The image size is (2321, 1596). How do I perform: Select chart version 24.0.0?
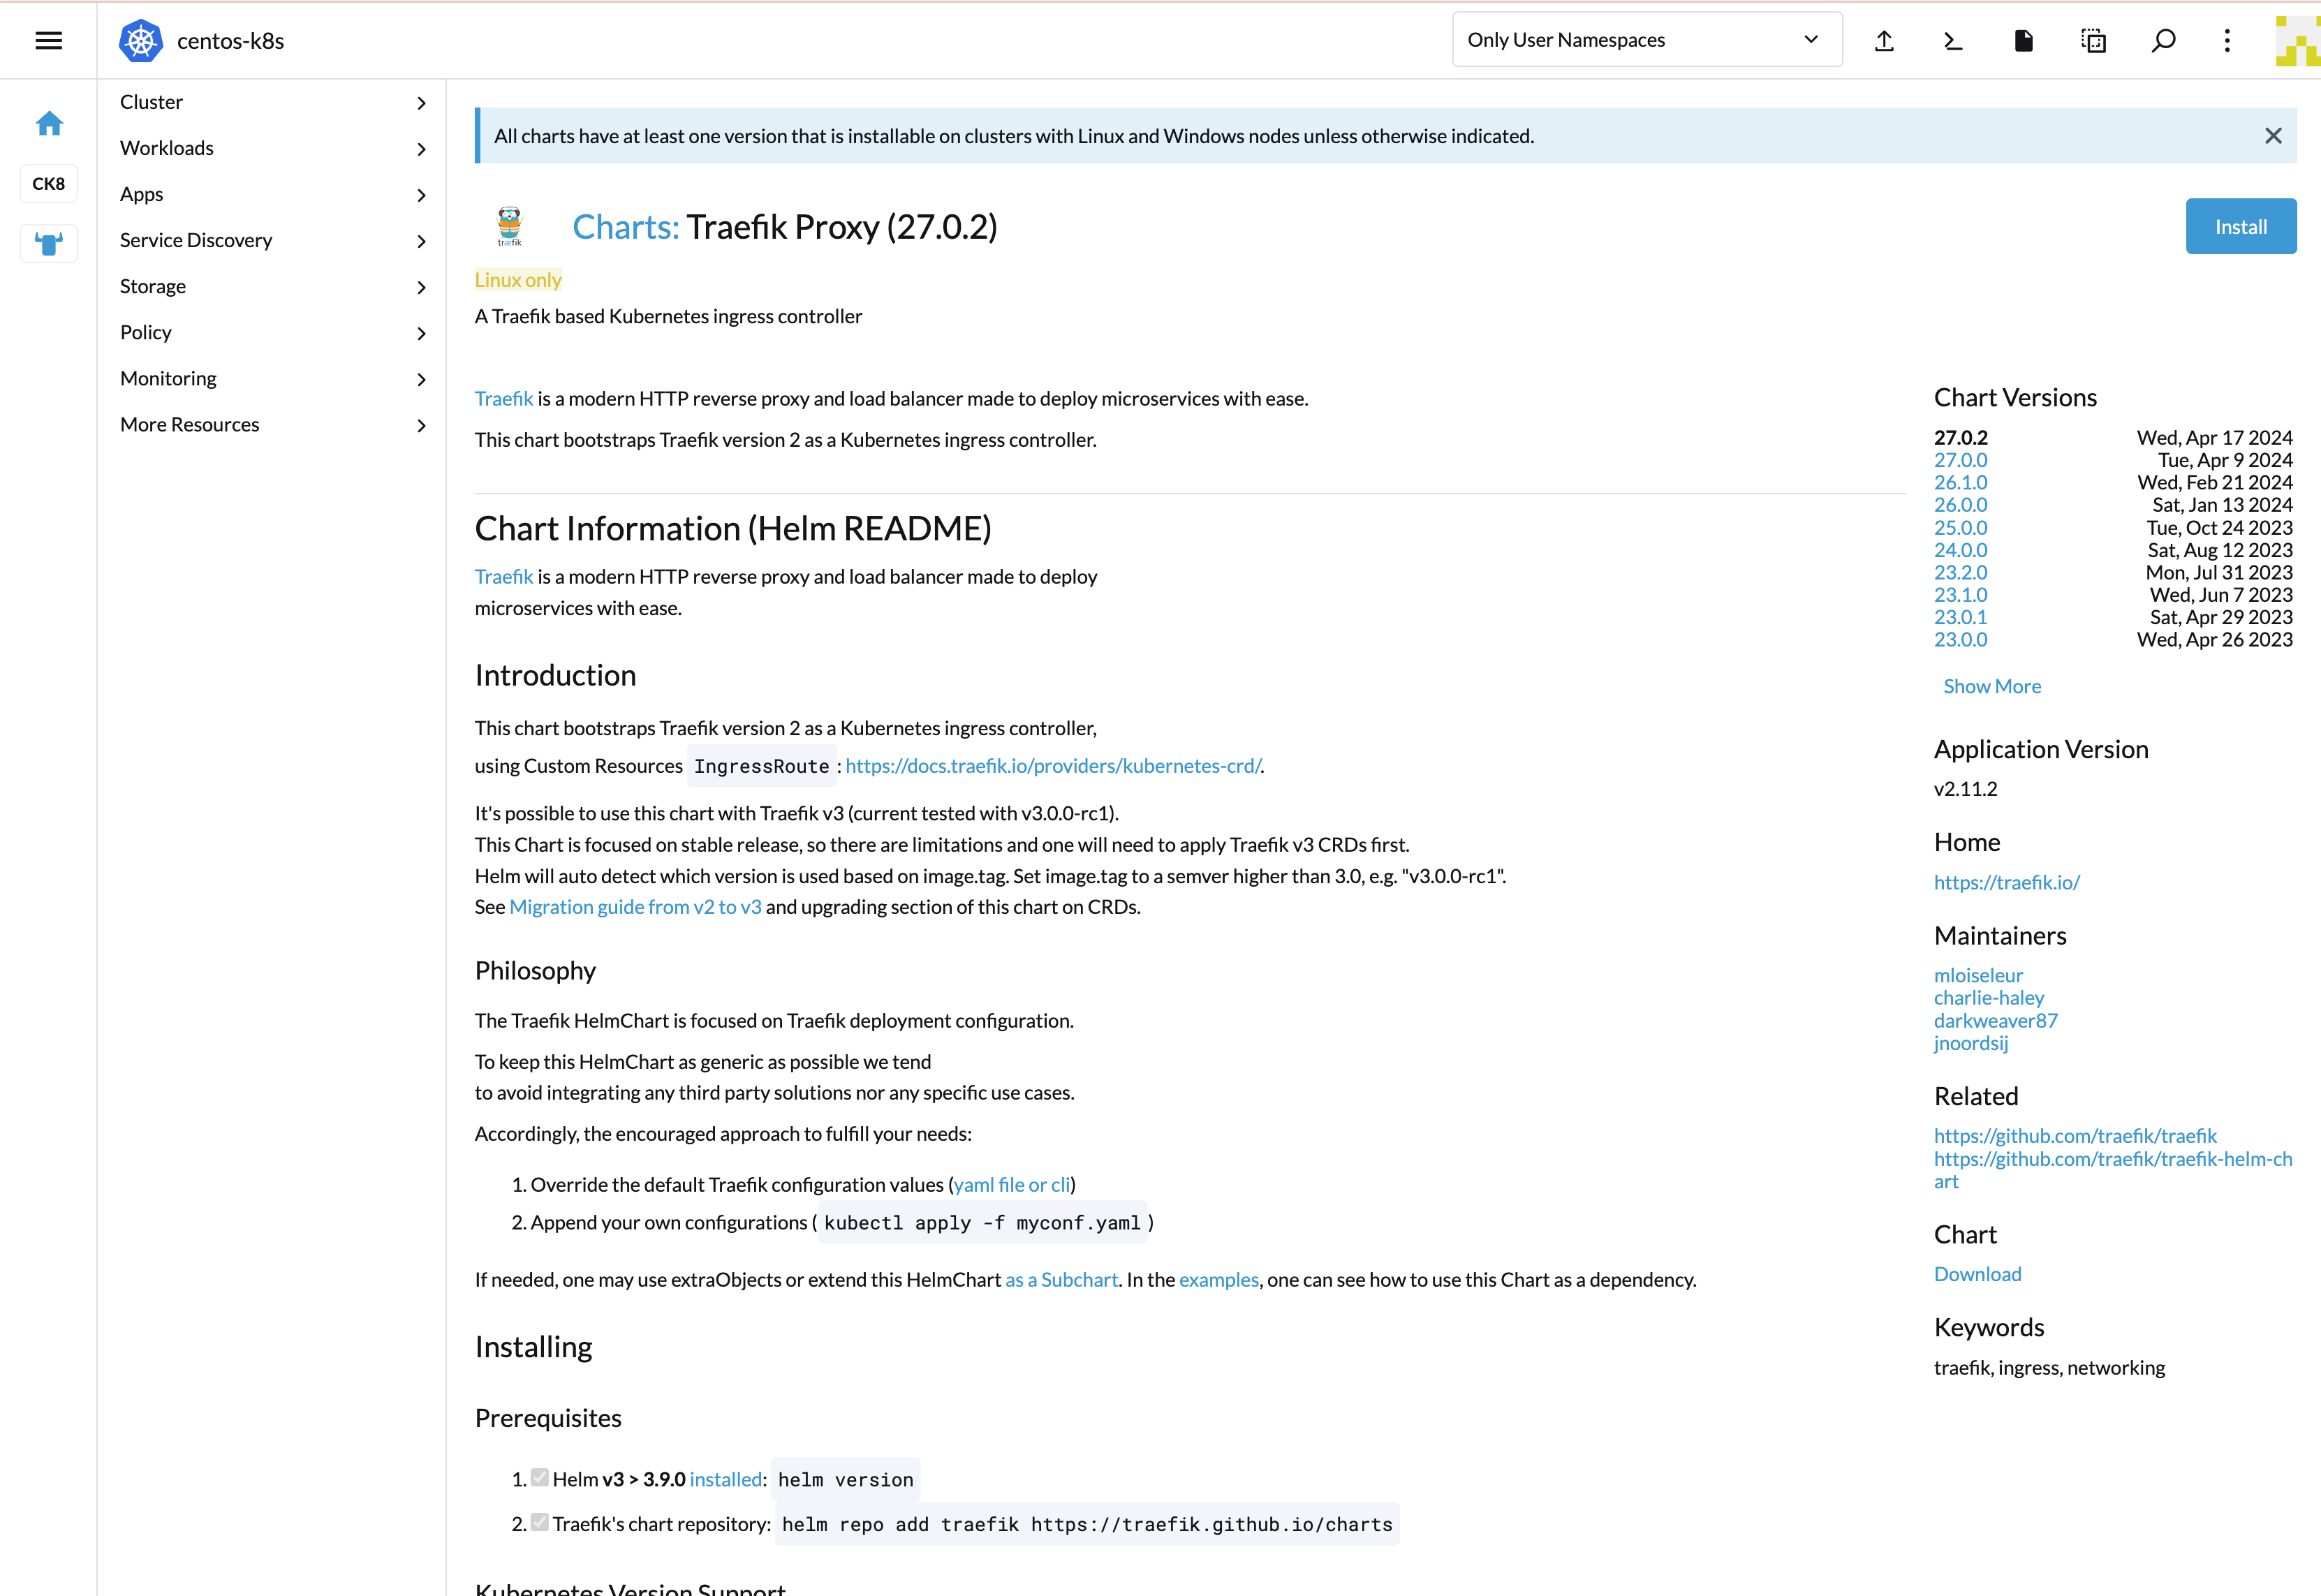(1960, 550)
